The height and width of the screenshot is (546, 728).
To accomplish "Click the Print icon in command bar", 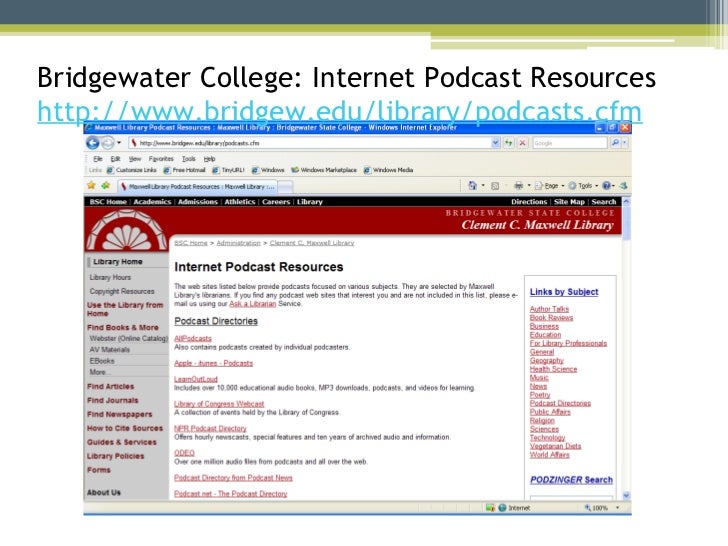I will tap(519, 186).
